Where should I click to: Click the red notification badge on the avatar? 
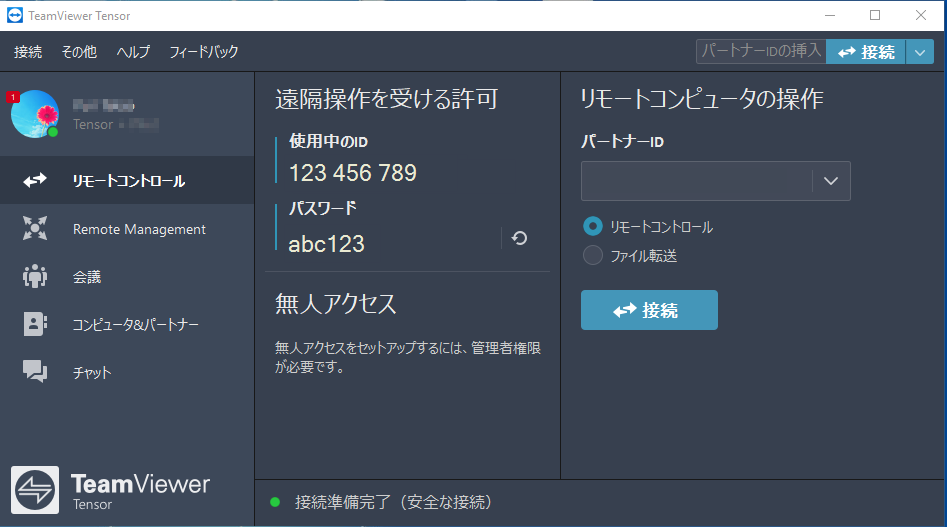point(13,97)
